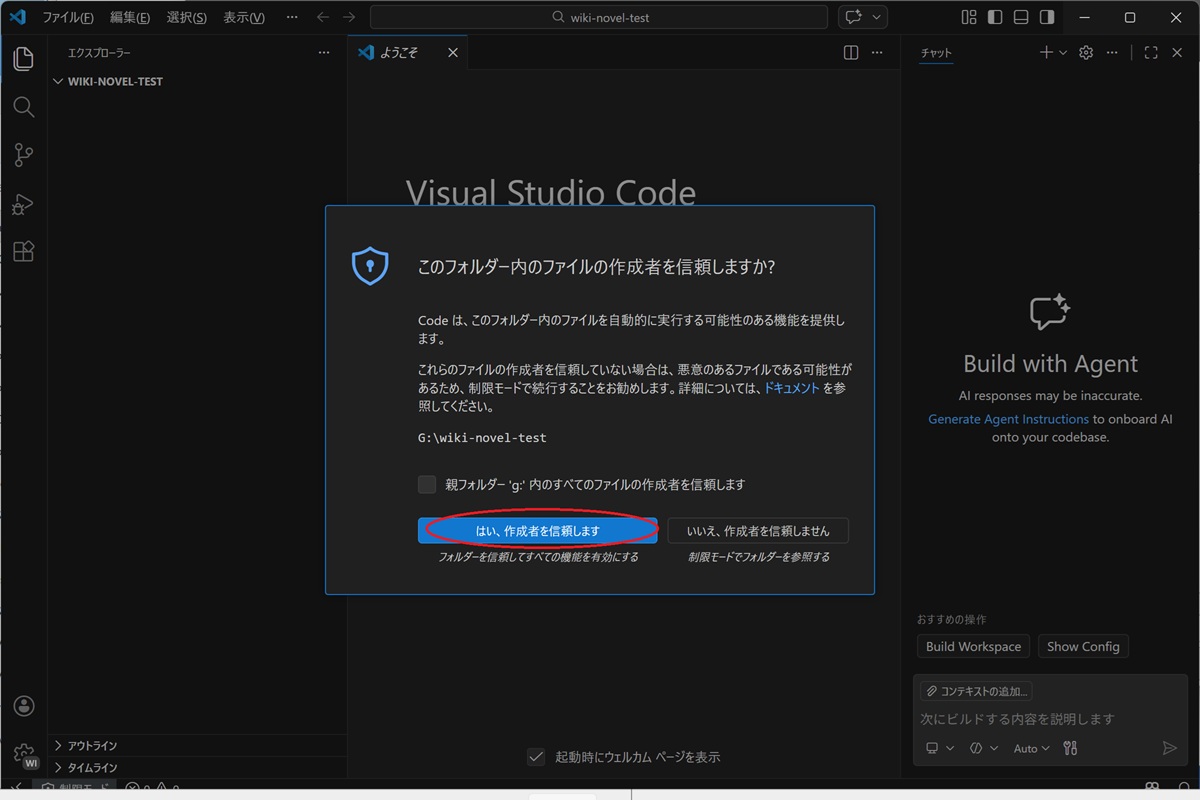
Task: Select the ようこそ tab
Action: (400, 53)
